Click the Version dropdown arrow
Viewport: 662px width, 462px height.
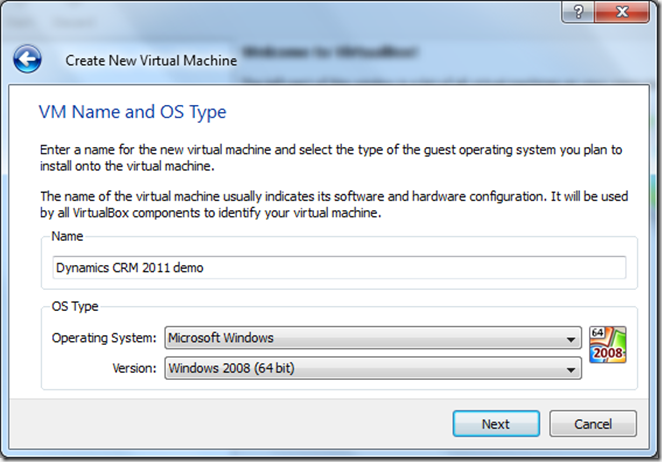click(x=571, y=369)
